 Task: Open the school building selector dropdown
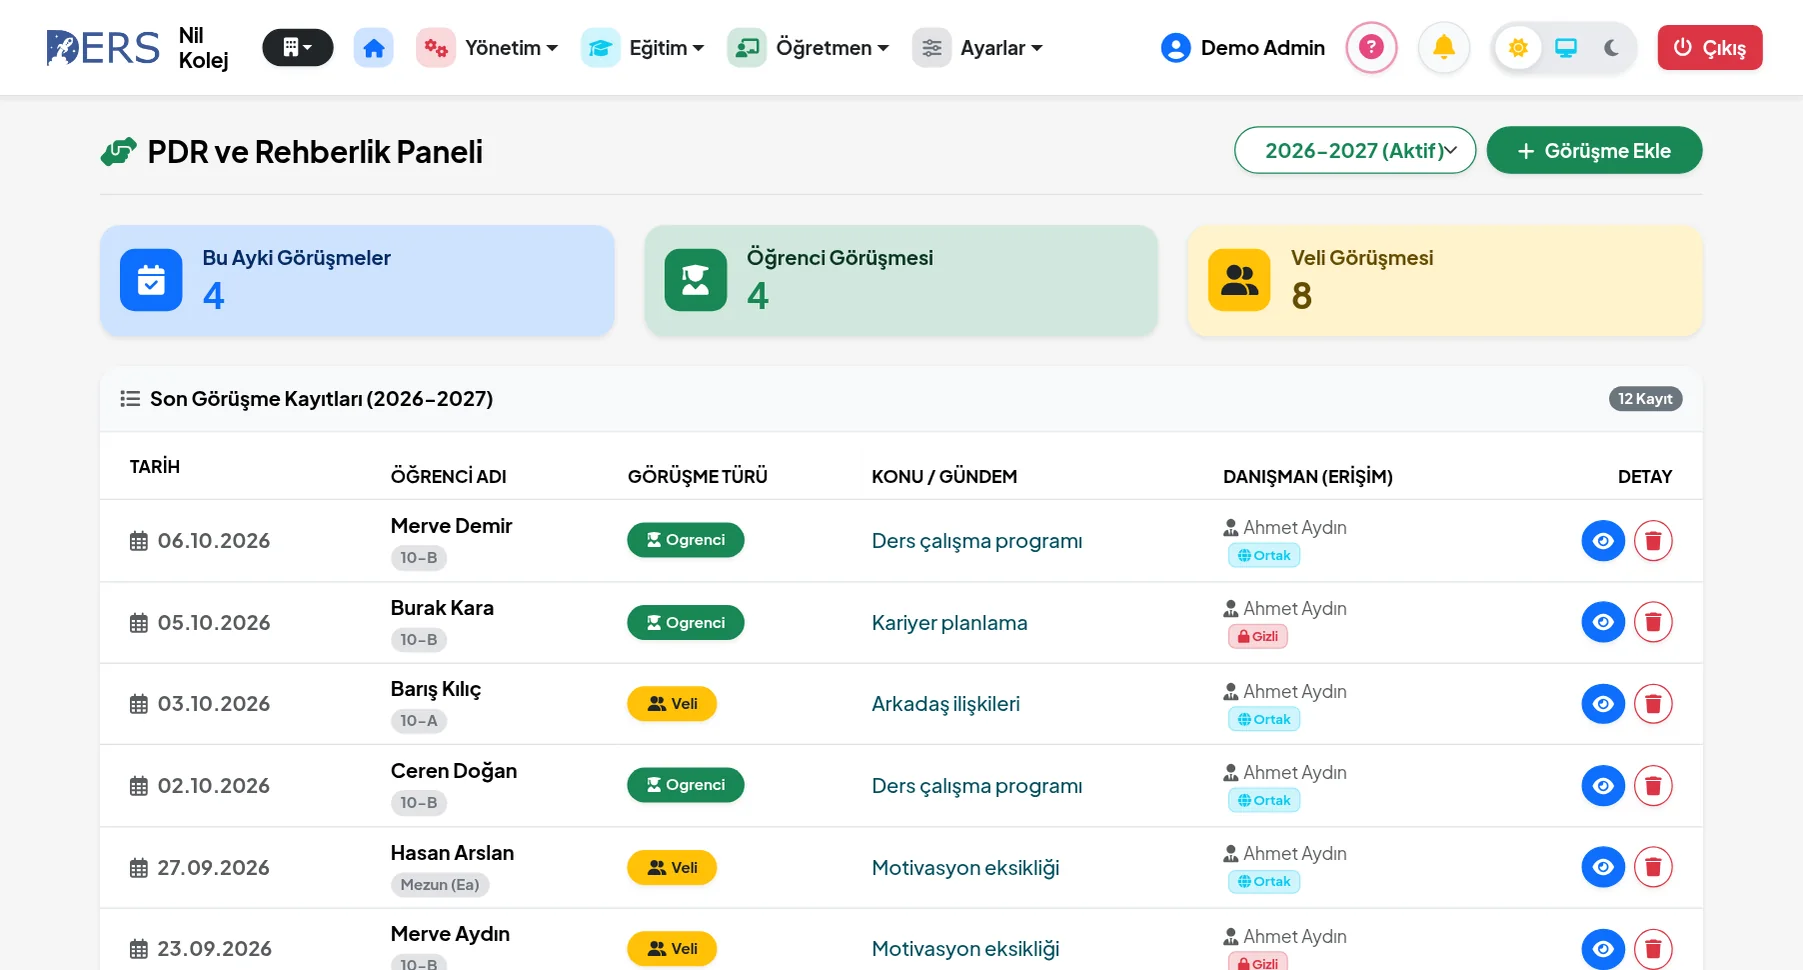297,48
